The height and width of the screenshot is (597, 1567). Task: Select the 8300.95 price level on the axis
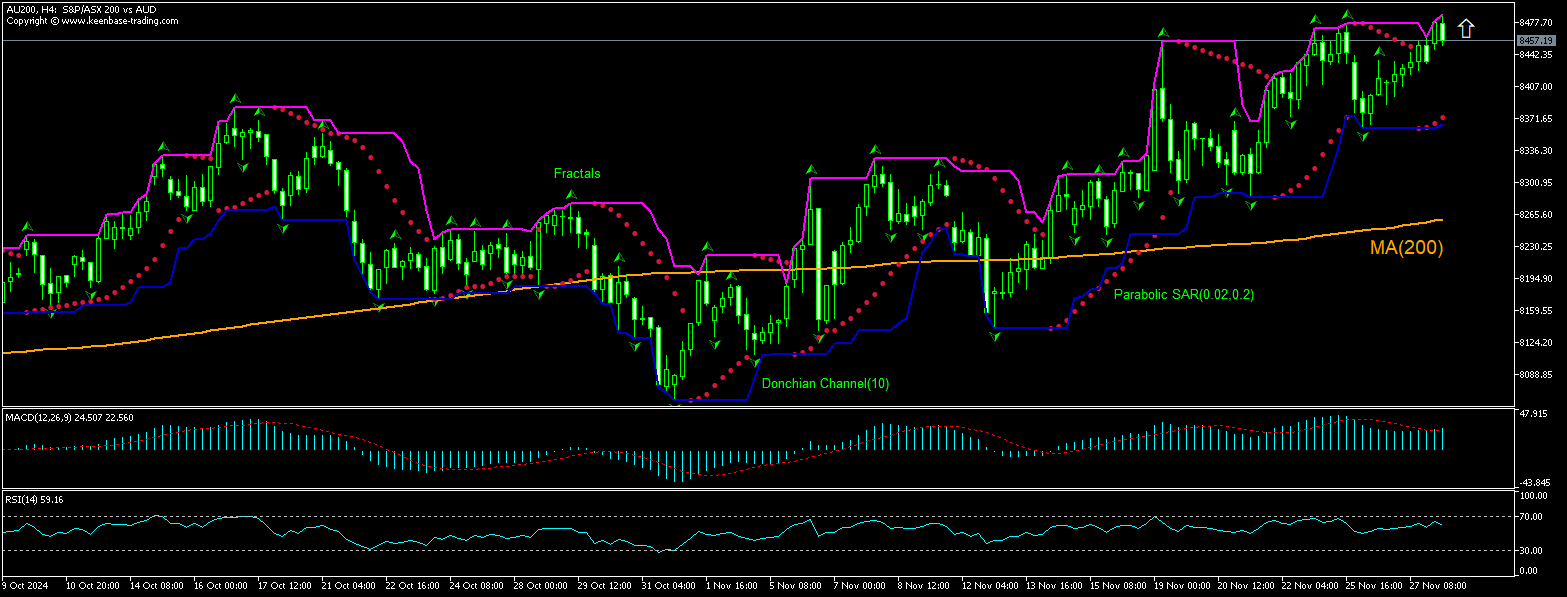1533,183
